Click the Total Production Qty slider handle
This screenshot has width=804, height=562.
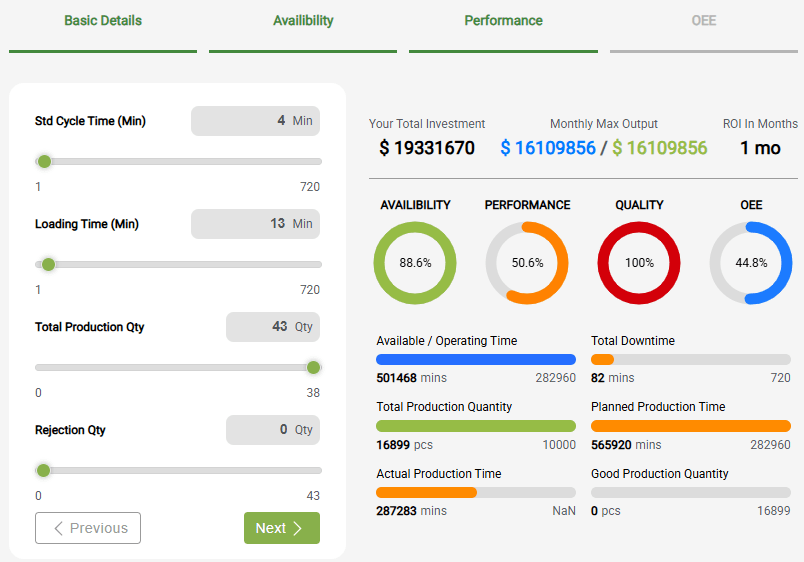tap(313, 367)
